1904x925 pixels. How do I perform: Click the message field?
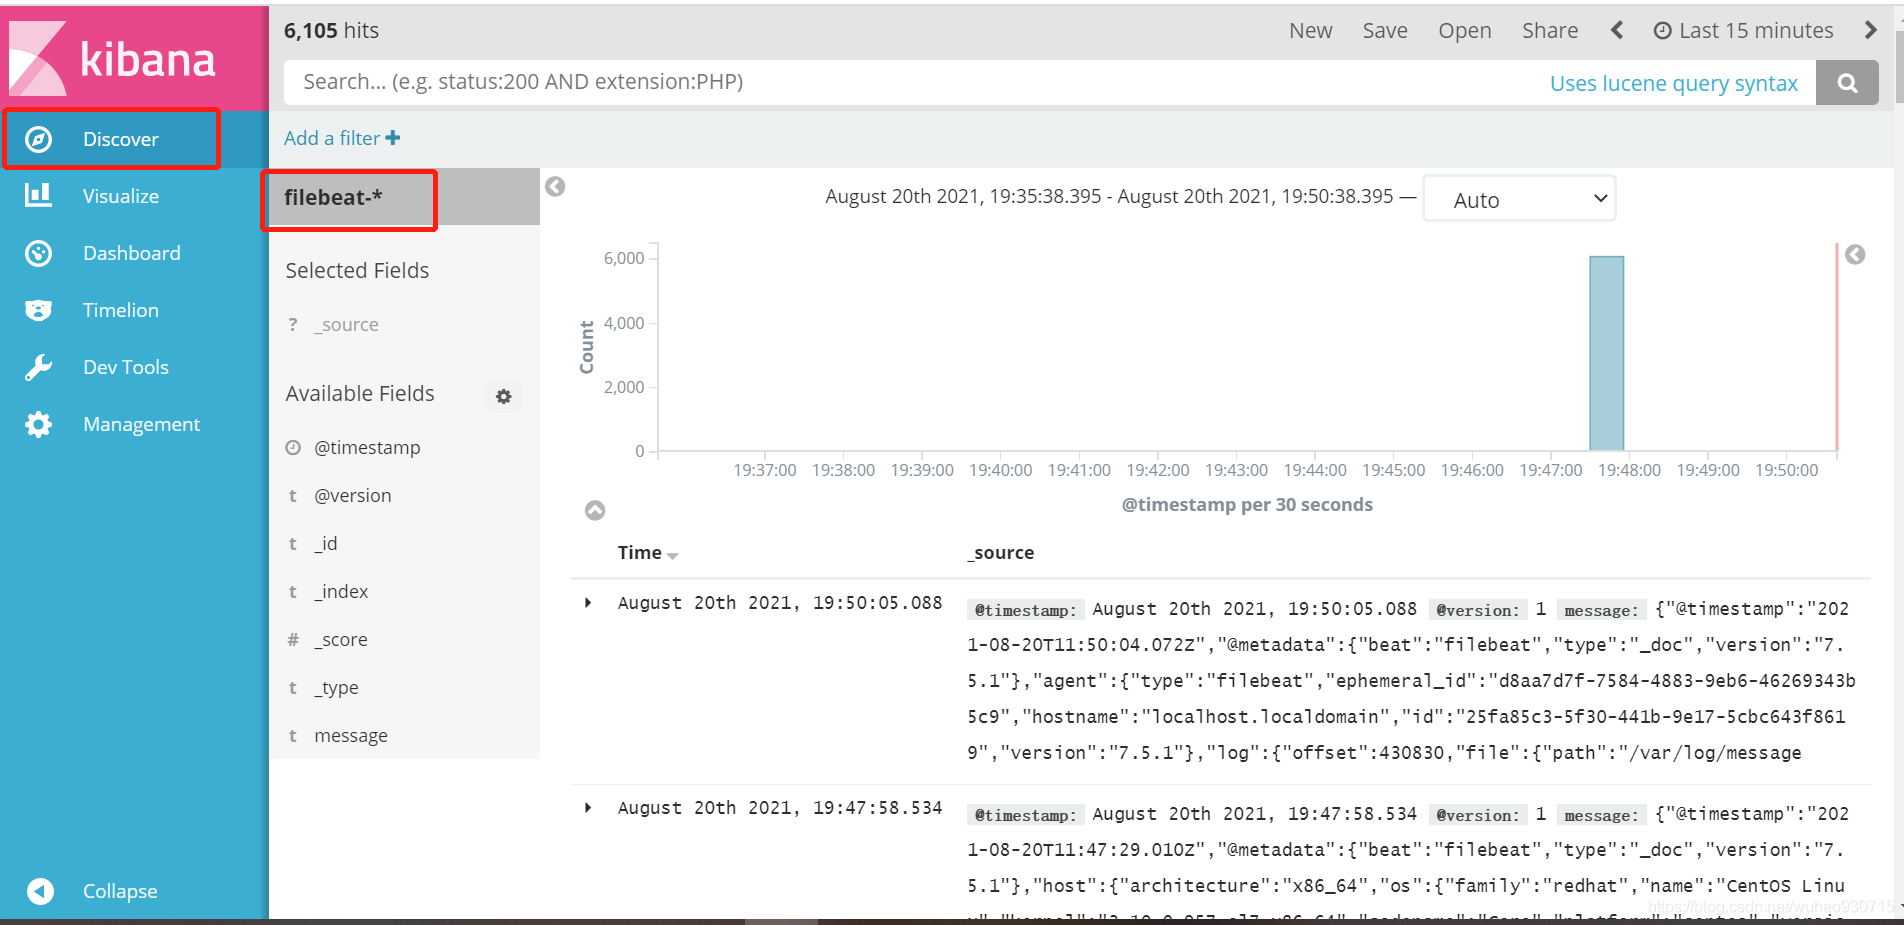tap(351, 736)
